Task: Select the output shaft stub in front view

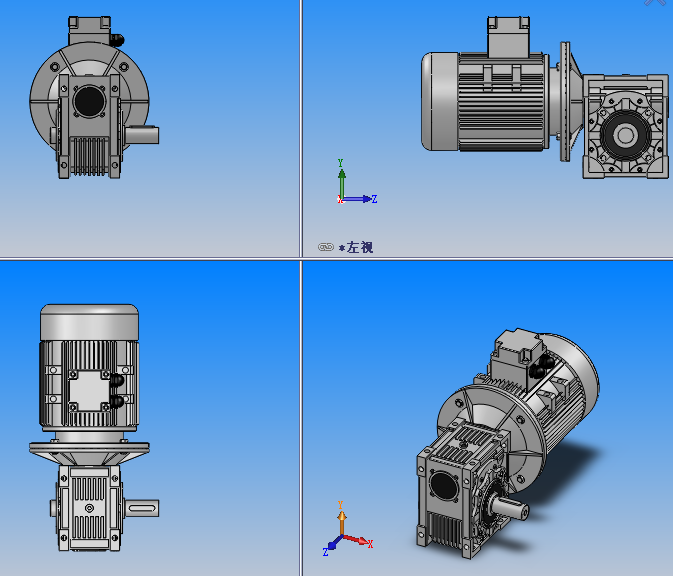Action: (143, 134)
